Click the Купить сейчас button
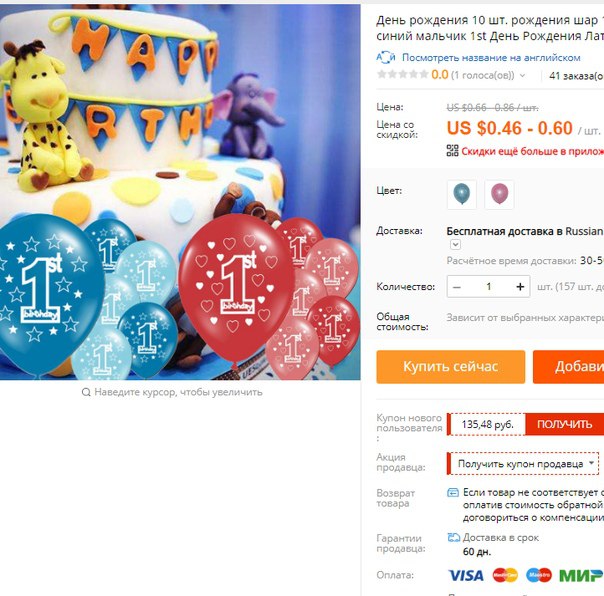This screenshot has height=596, width=604. click(x=451, y=367)
